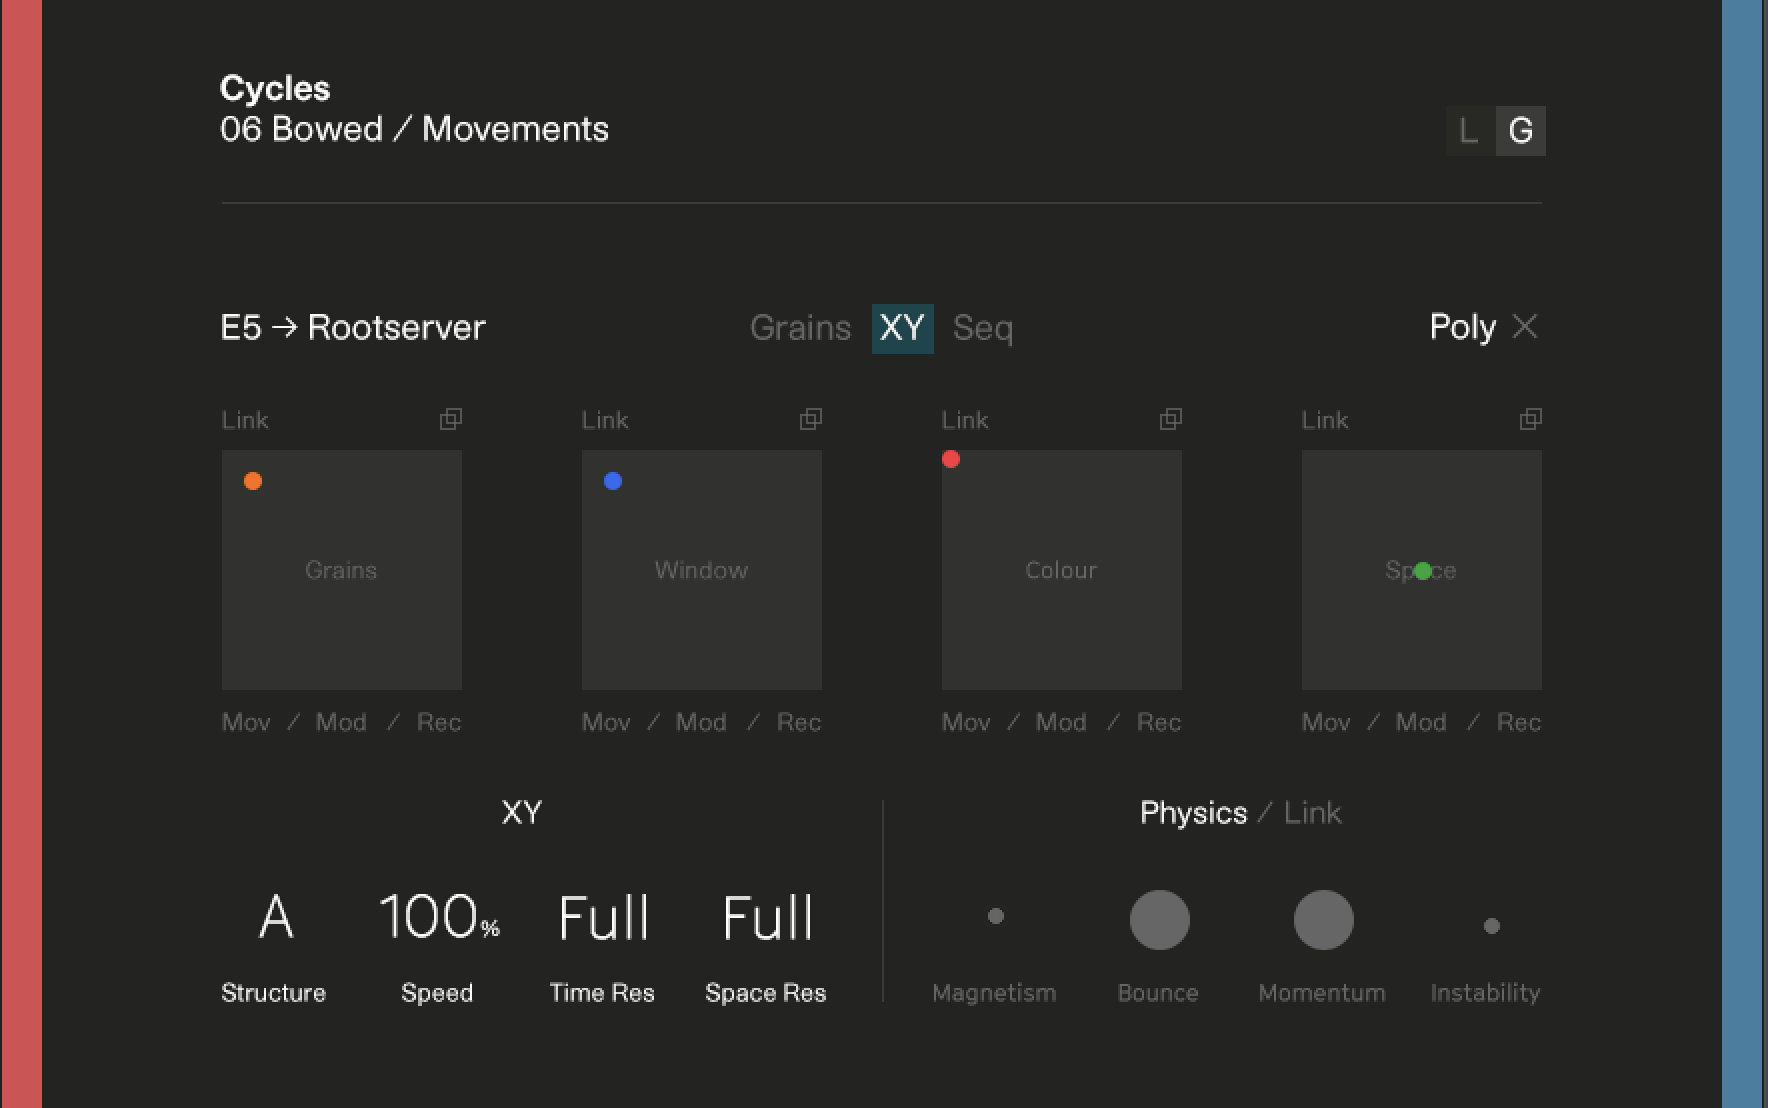Click the 100% Speed value
Image resolution: width=1768 pixels, height=1108 pixels.
(x=439, y=917)
